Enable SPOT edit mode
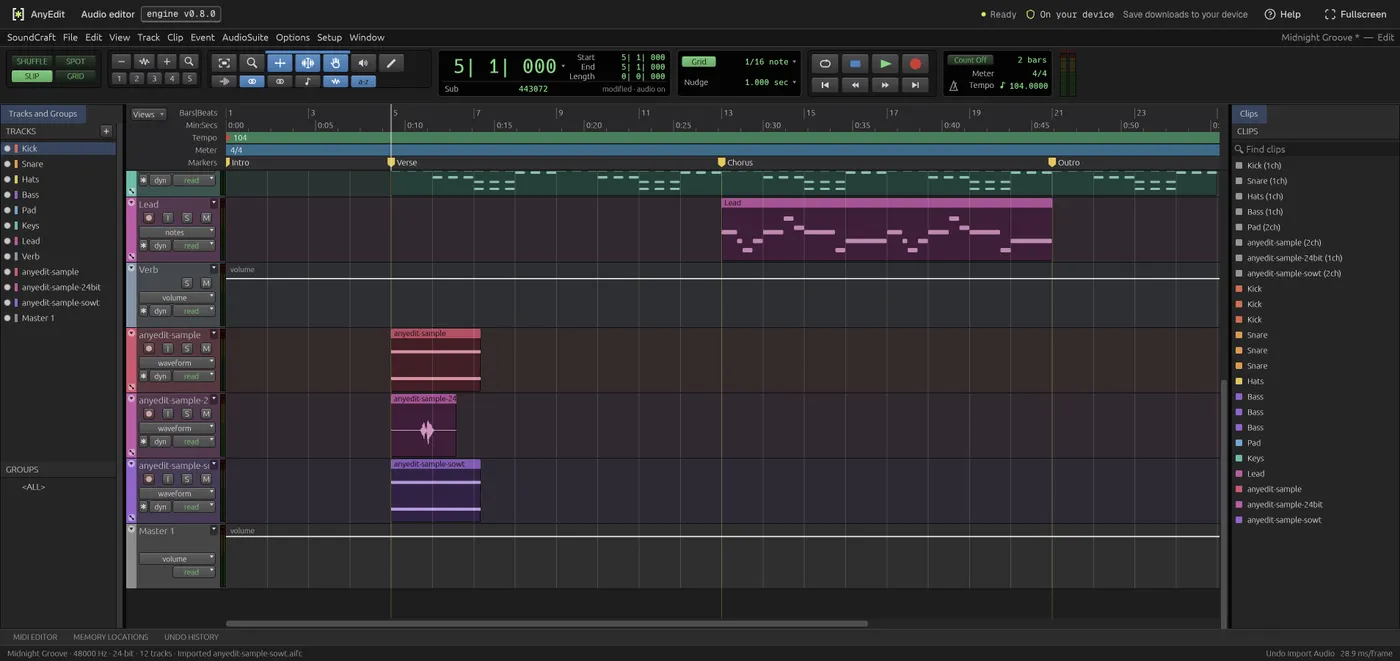Screen dimensions: 1400x661 tap(76, 62)
